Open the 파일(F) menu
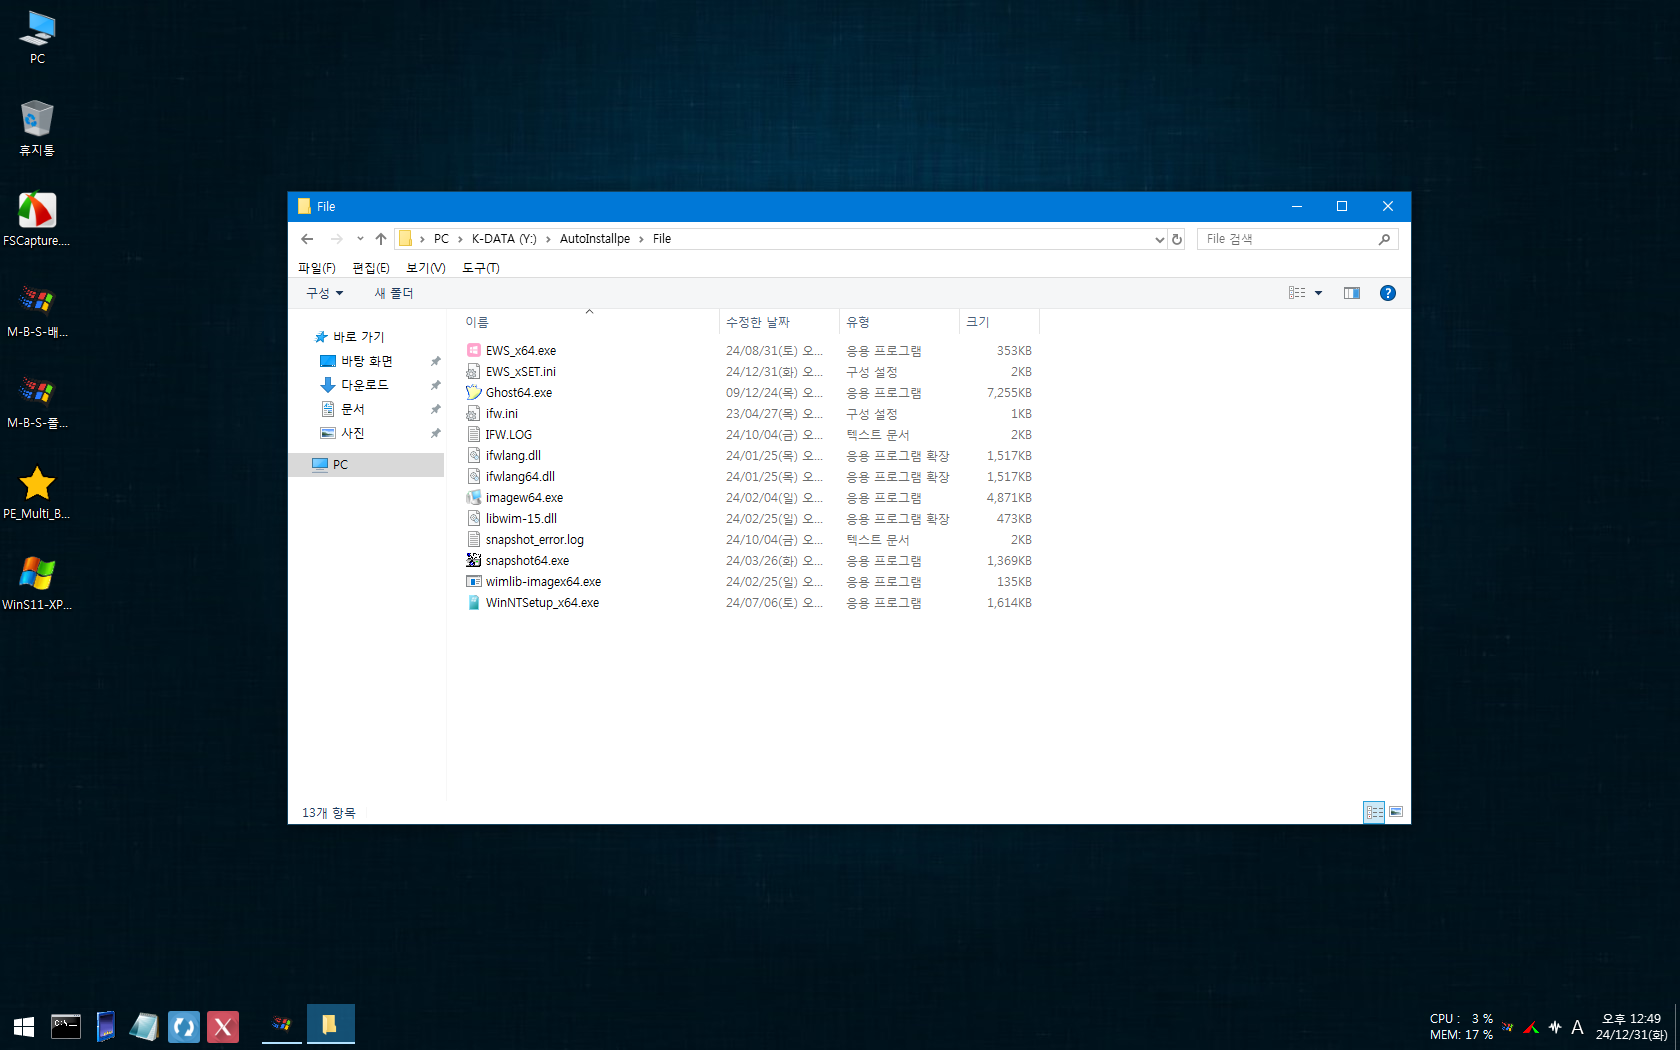The height and width of the screenshot is (1050, 1680). coord(317,268)
